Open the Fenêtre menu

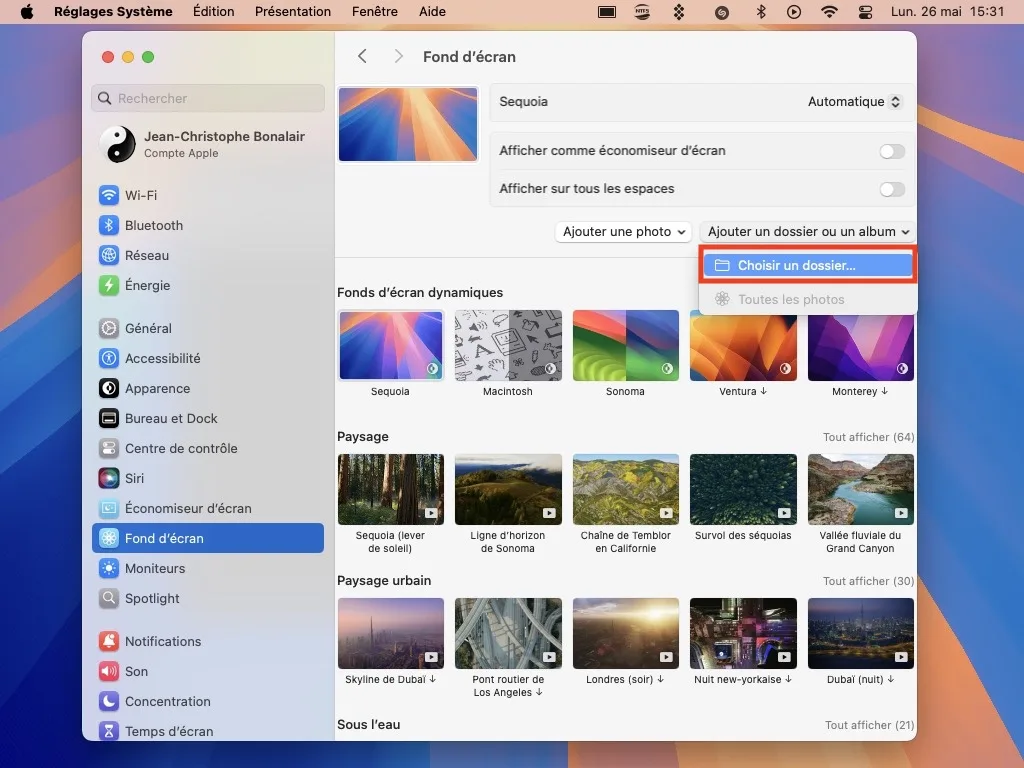pos(375,12)
